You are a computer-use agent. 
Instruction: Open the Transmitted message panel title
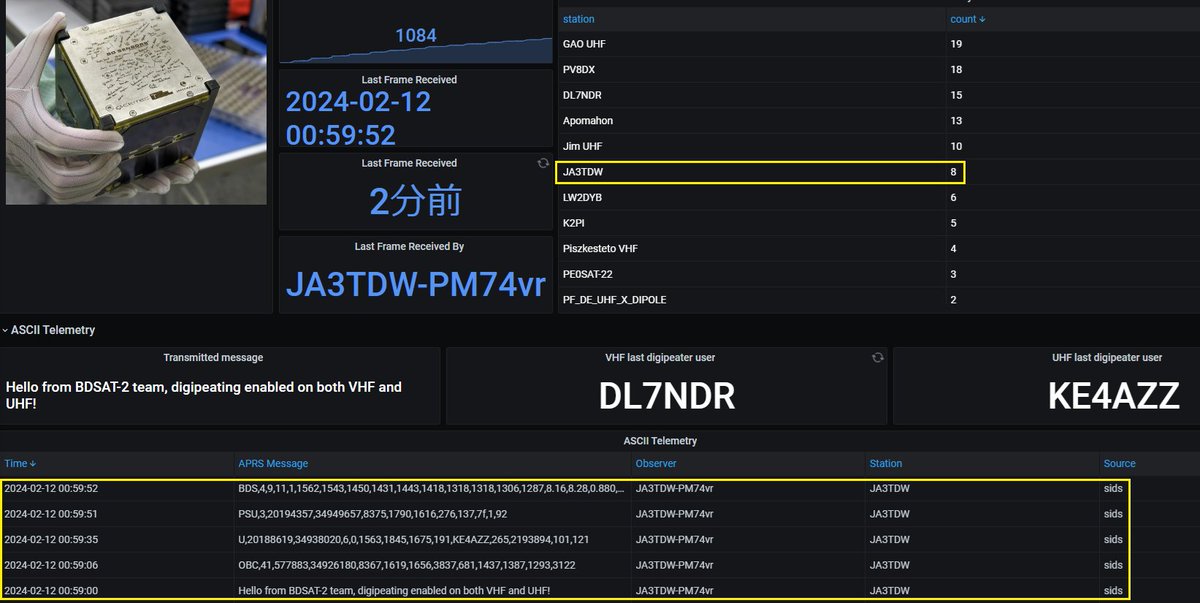(x=213, y=357)
